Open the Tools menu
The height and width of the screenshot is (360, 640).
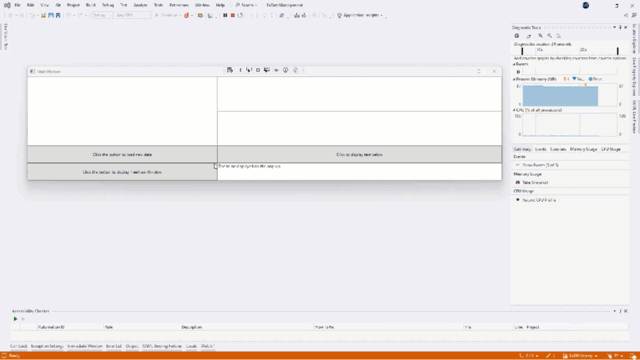[x=158, y=5]
